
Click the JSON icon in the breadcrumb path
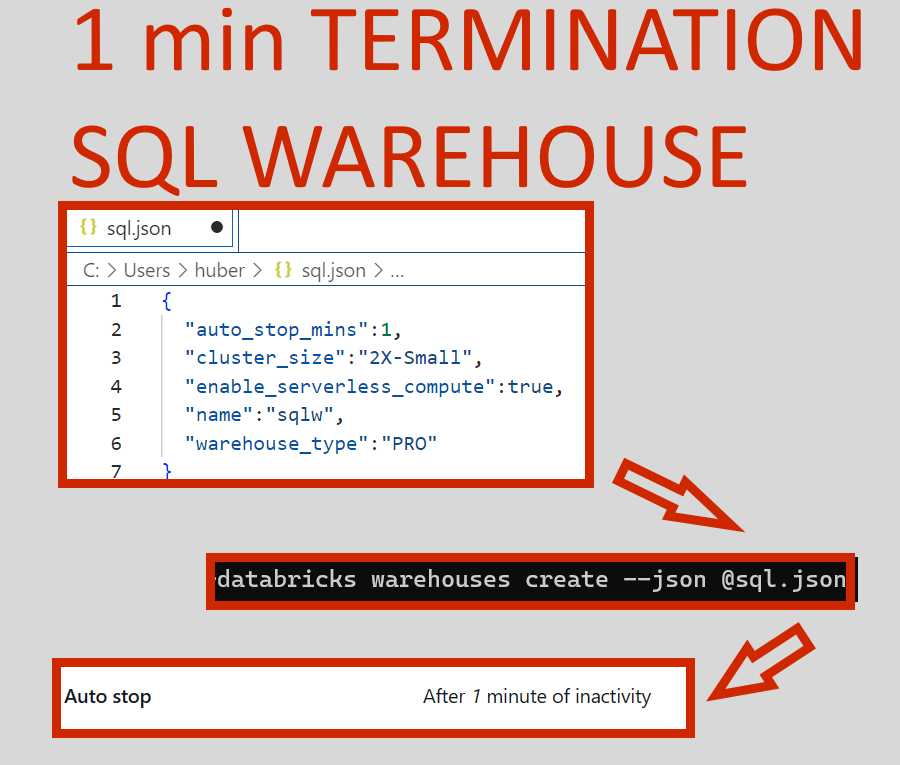coord(283,270)
